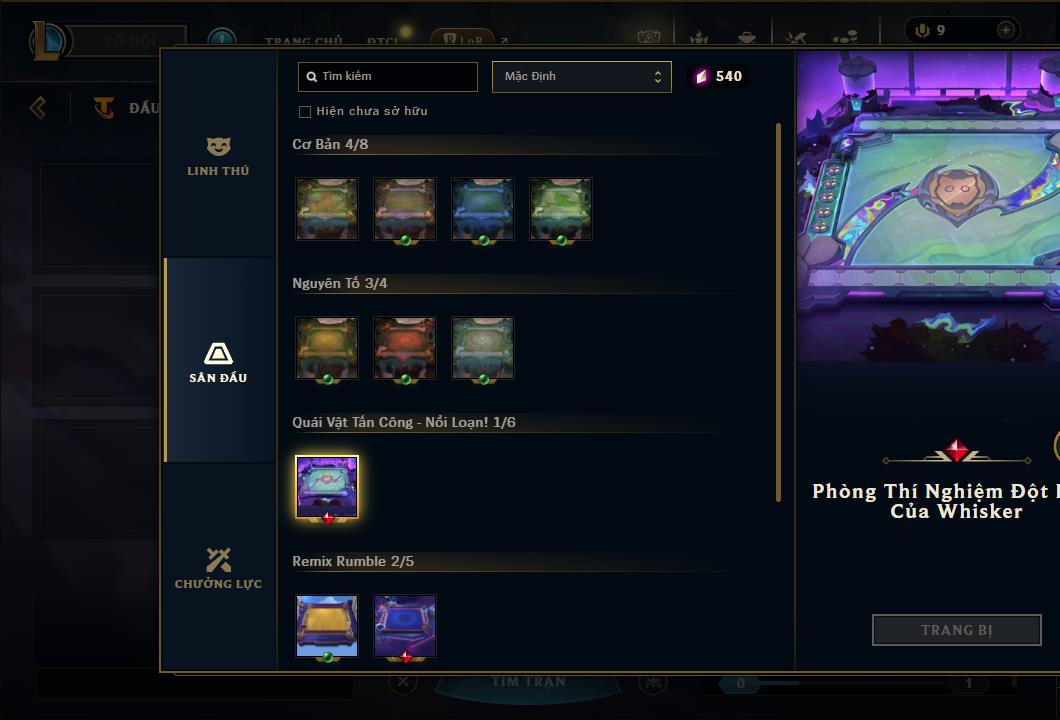1060x720 pixels.
Task: Expand the Mặc Định sort dropdown
Action: click(581, 76)
